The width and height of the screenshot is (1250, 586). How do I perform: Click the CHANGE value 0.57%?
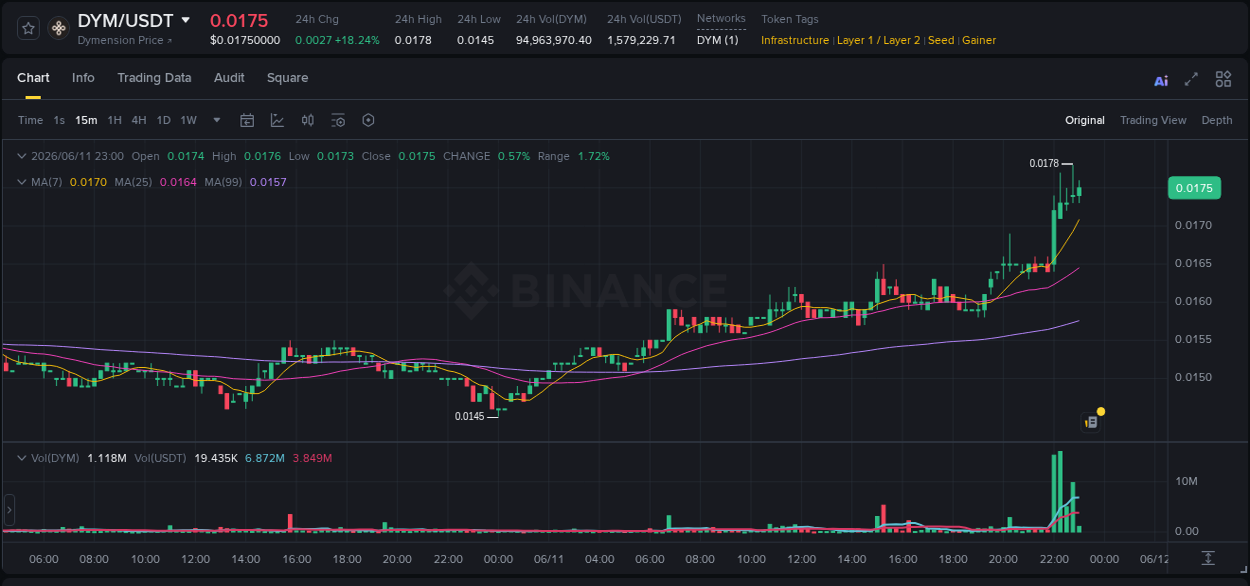(514, 156)
